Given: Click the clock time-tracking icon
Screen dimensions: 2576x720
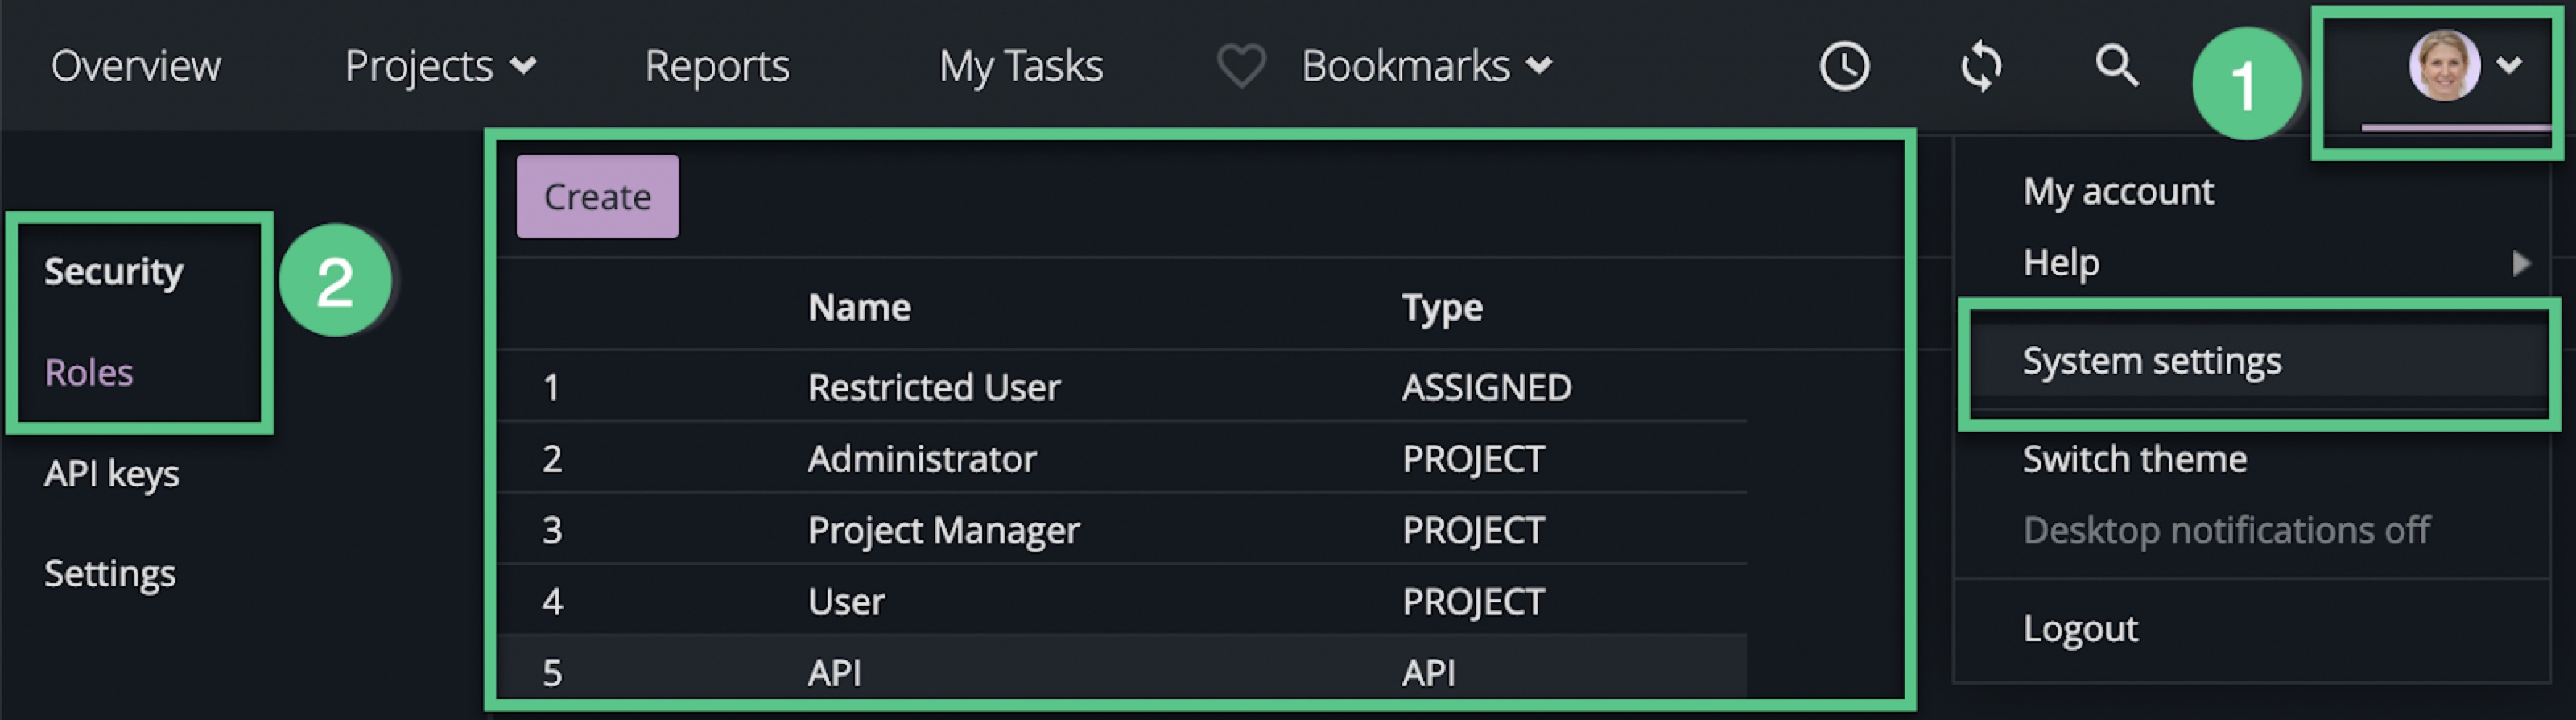Looking at the screenshot, I should click(x=1844, y=67).
